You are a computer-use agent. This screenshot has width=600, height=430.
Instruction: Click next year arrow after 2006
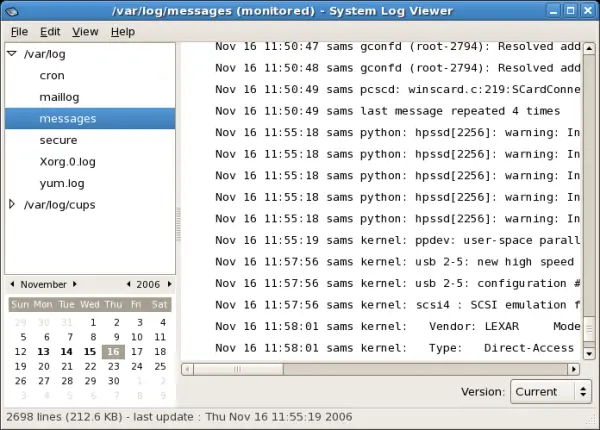point(168,284)
